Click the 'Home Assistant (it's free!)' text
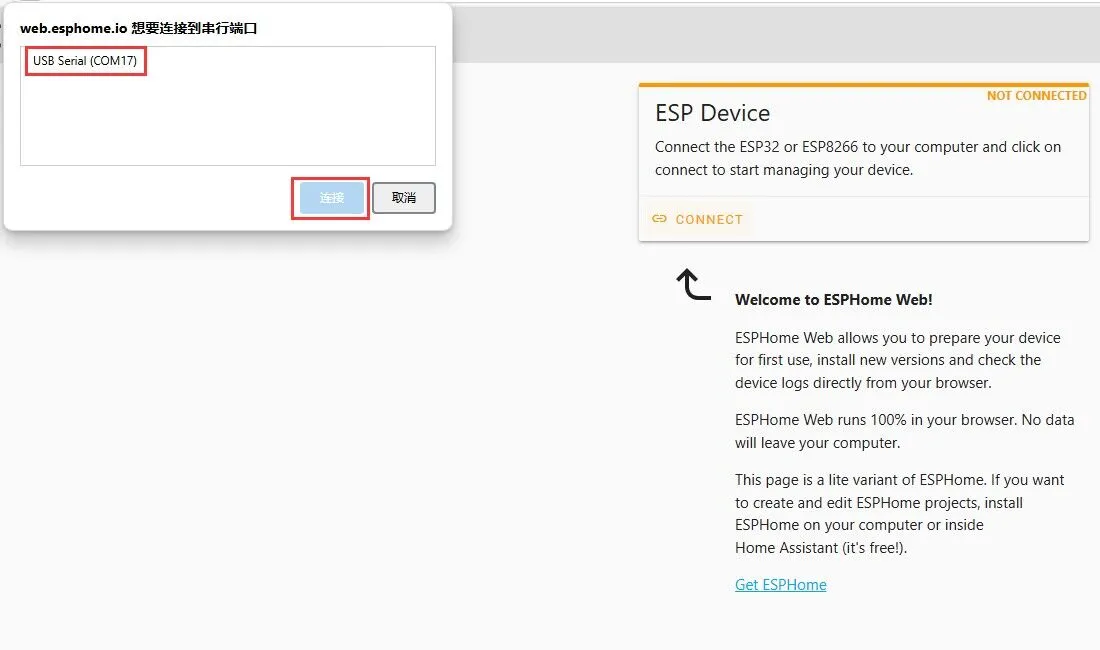 pyautogui.click(x=820, y=547)
